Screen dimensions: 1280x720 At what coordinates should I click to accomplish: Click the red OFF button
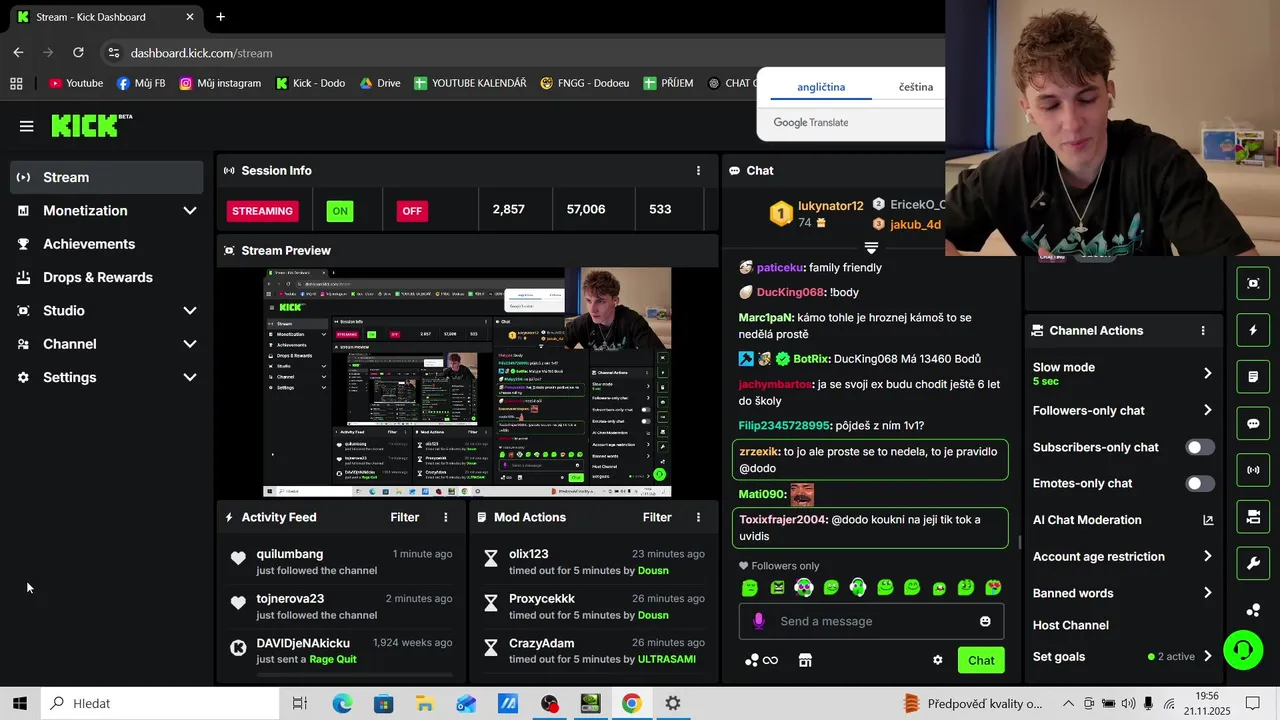(411, 211)
